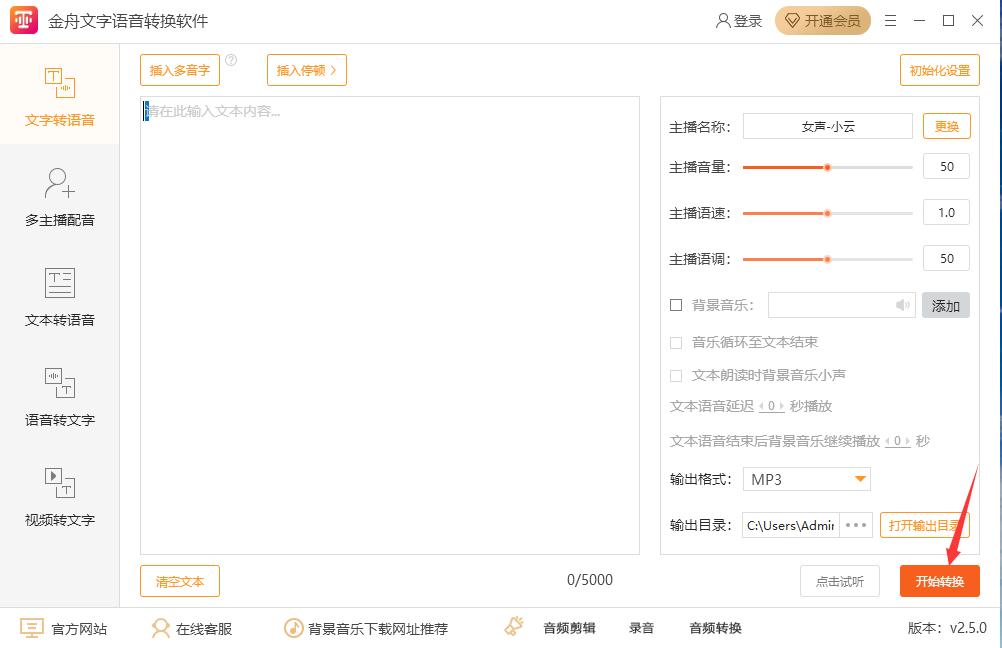This screenshot has width=1002, height=648.
Task: Adjust the 主播语速 slider handle
Action: [827, 213]
